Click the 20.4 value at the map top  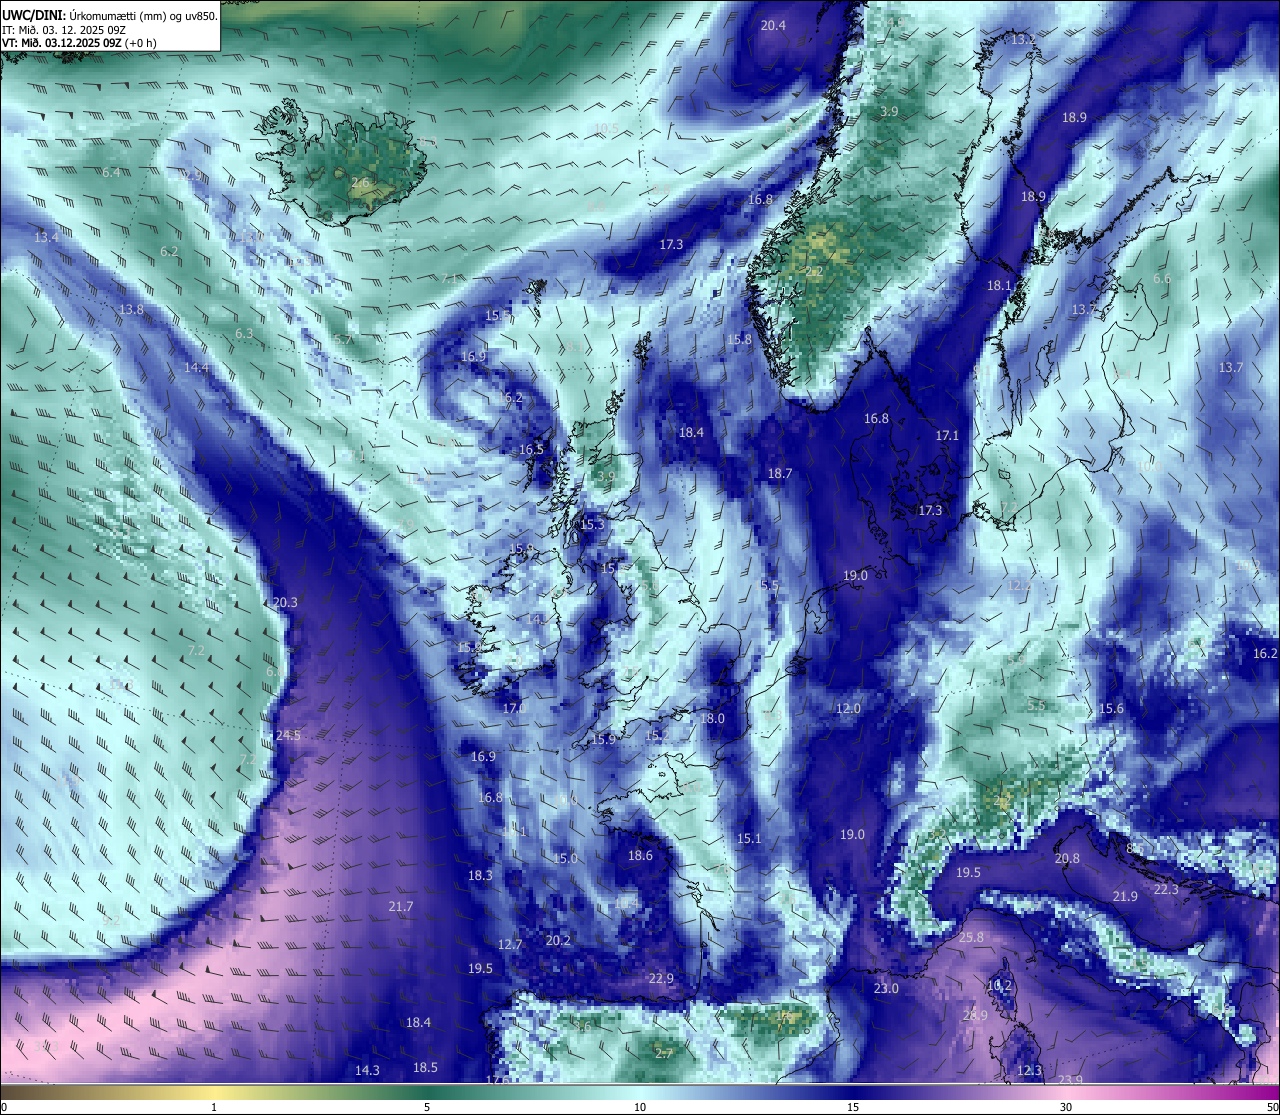click(x=773, y=26)
